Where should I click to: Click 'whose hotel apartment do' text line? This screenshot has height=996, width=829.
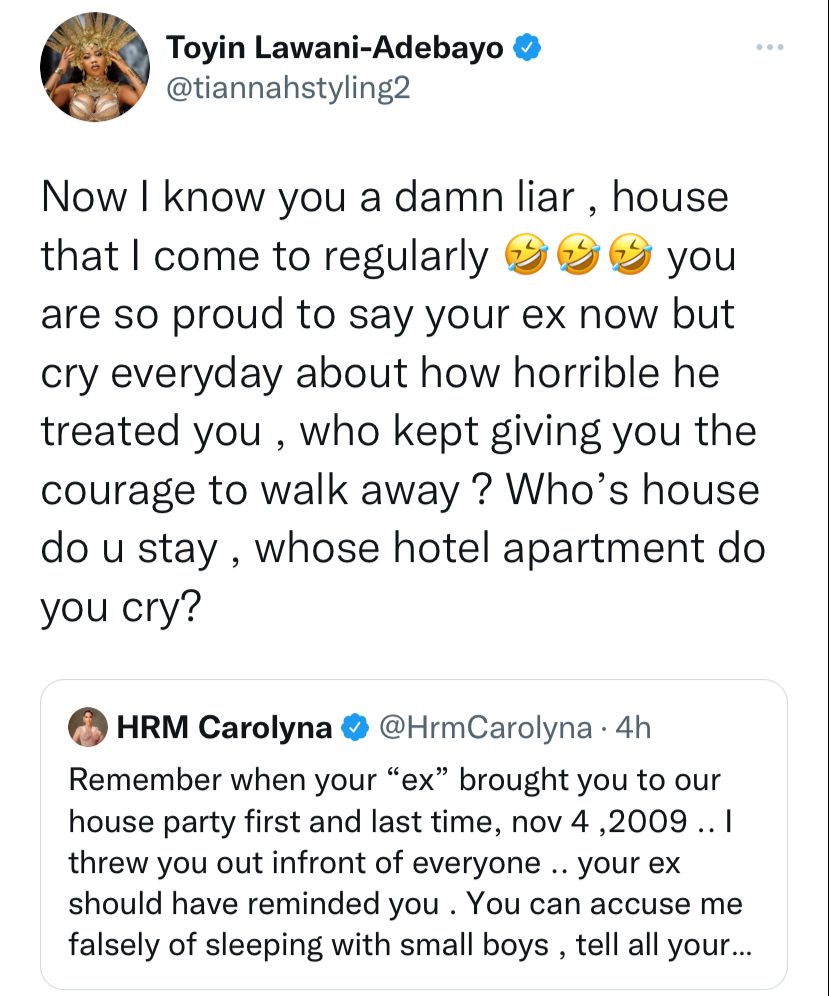click(x=510, y=549)
